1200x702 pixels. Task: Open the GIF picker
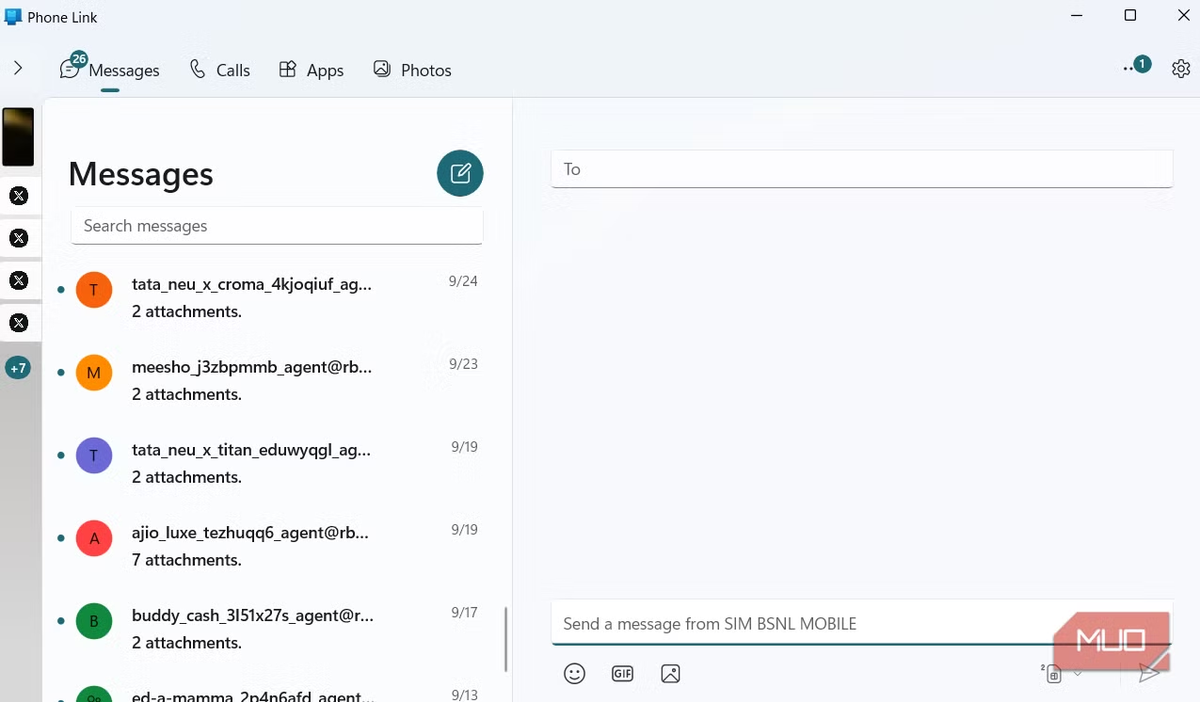[622, 674]
